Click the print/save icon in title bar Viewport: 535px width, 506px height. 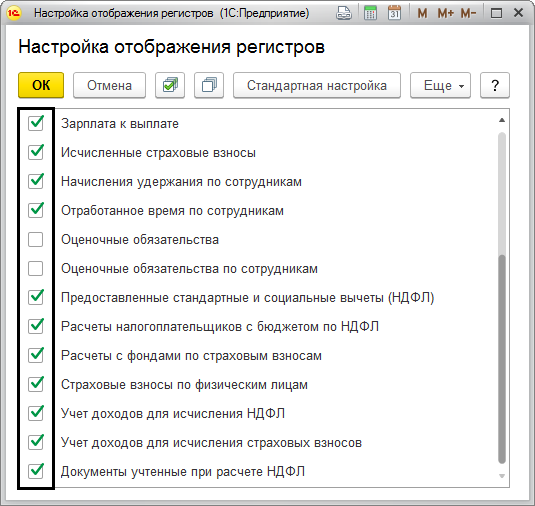click(x=344, y=13)
